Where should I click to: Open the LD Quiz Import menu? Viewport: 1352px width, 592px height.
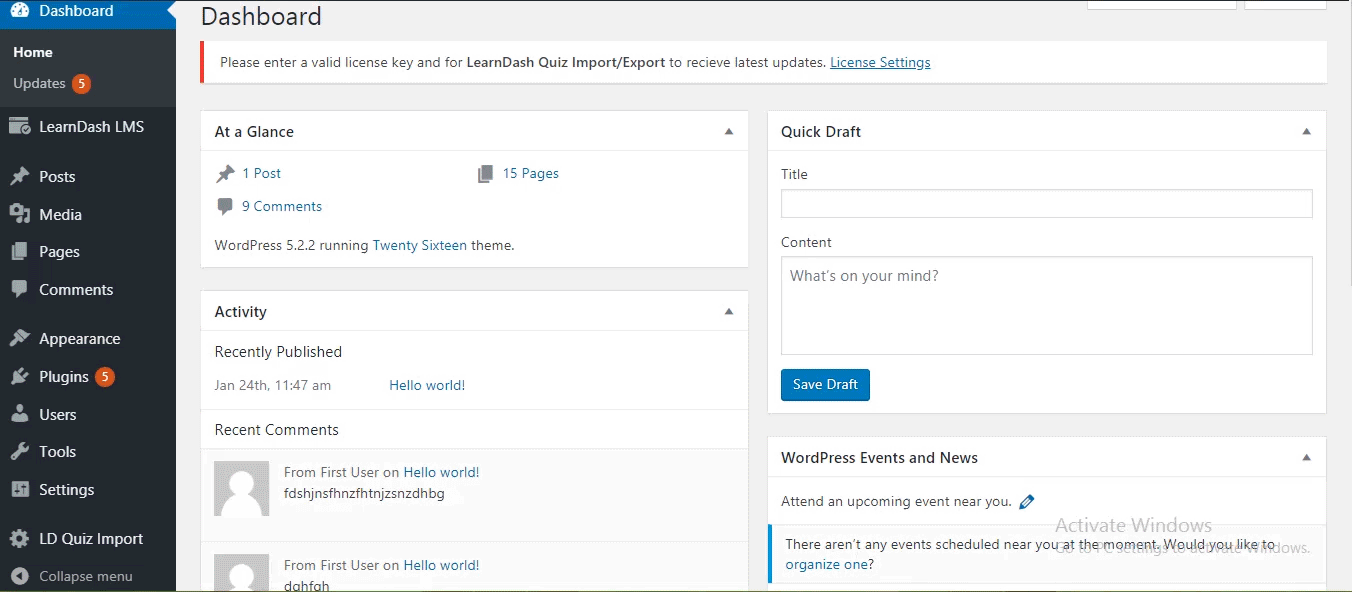click(88, 539)
